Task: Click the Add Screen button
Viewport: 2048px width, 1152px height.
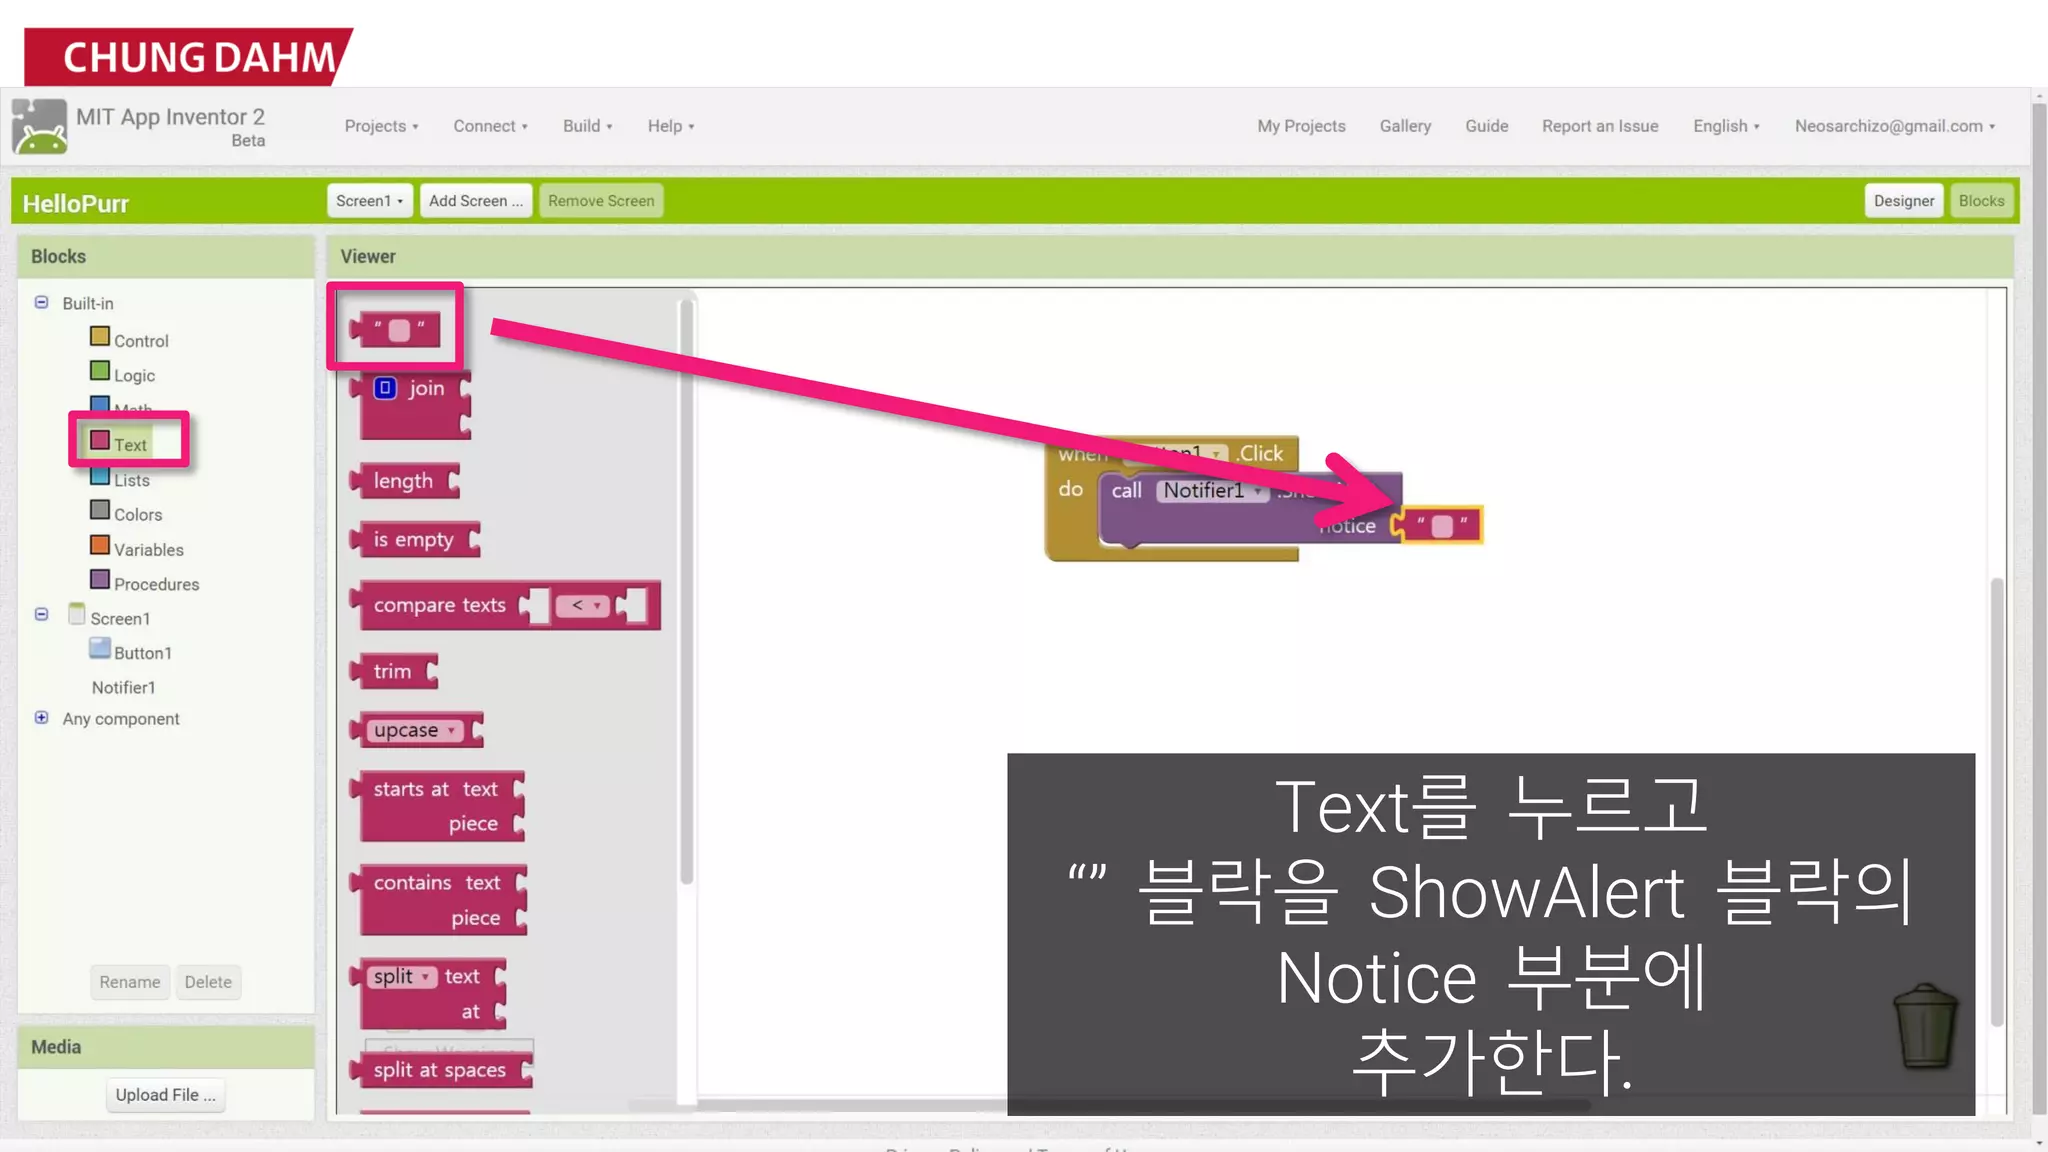Action: pyautogui.click(x=475, y=201)
